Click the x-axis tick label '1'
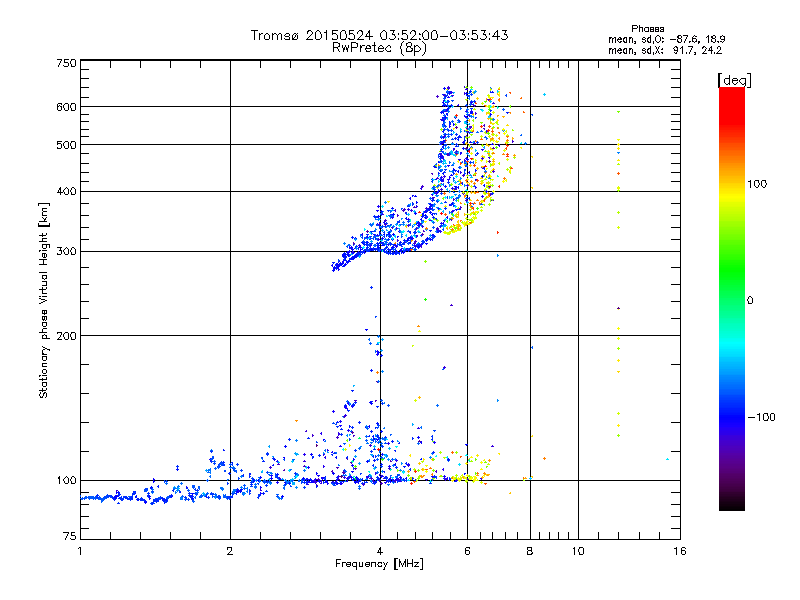800x600 pixels. click(80, 551)
